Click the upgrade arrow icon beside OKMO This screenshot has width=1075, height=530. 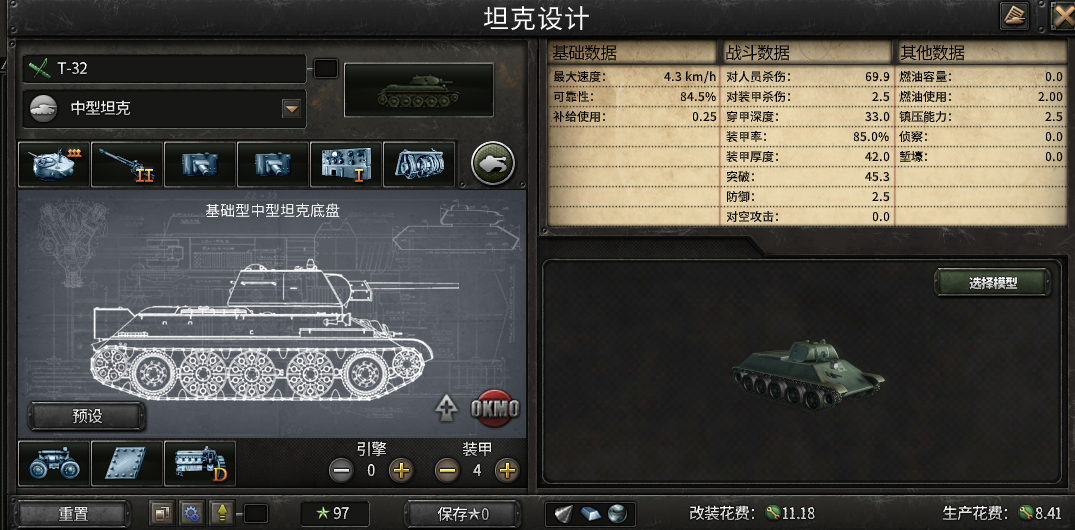(446, 409)
